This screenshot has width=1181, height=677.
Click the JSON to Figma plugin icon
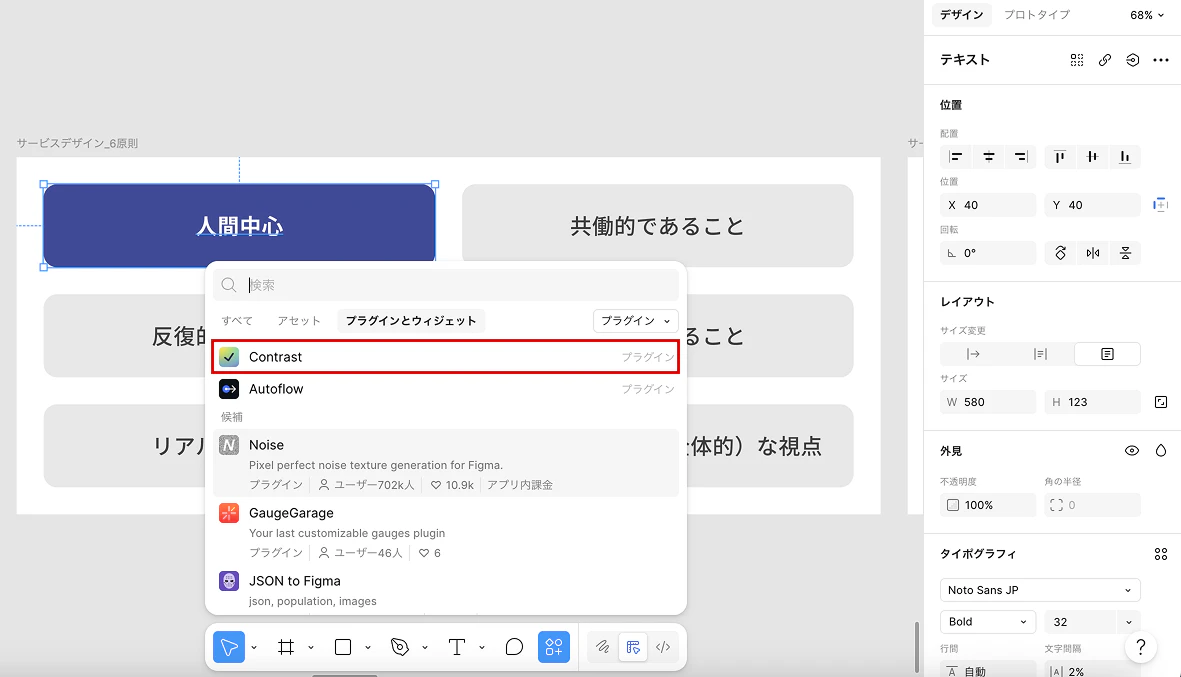[229, 581]
